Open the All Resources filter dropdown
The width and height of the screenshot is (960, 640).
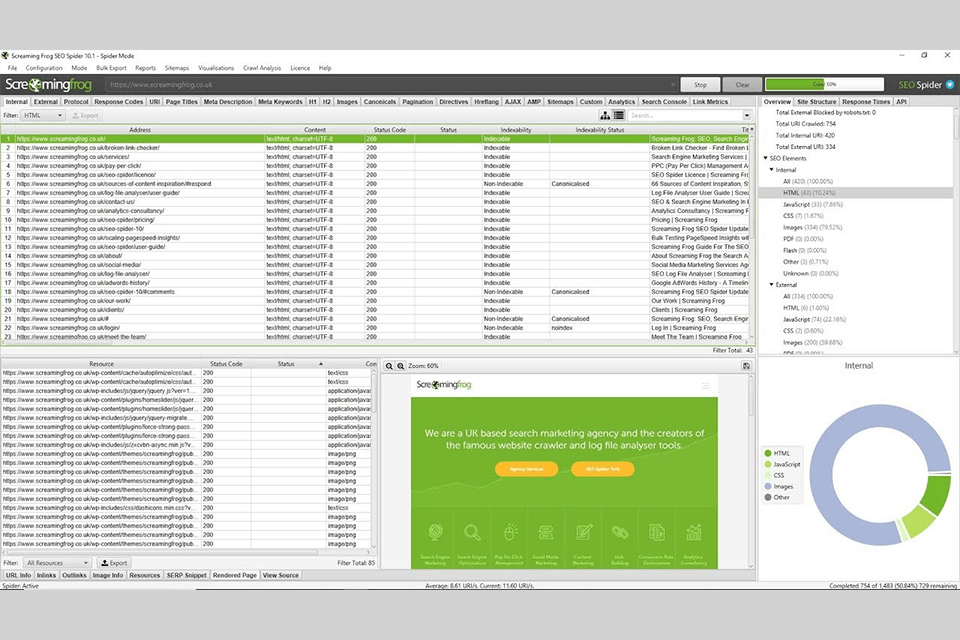58,563
